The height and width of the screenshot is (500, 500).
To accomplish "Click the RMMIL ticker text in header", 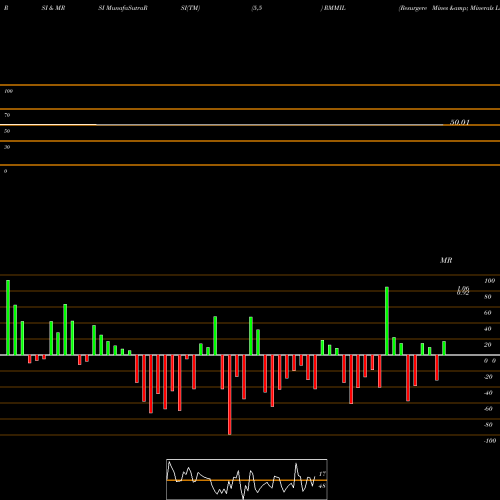I will coord(335,8).
